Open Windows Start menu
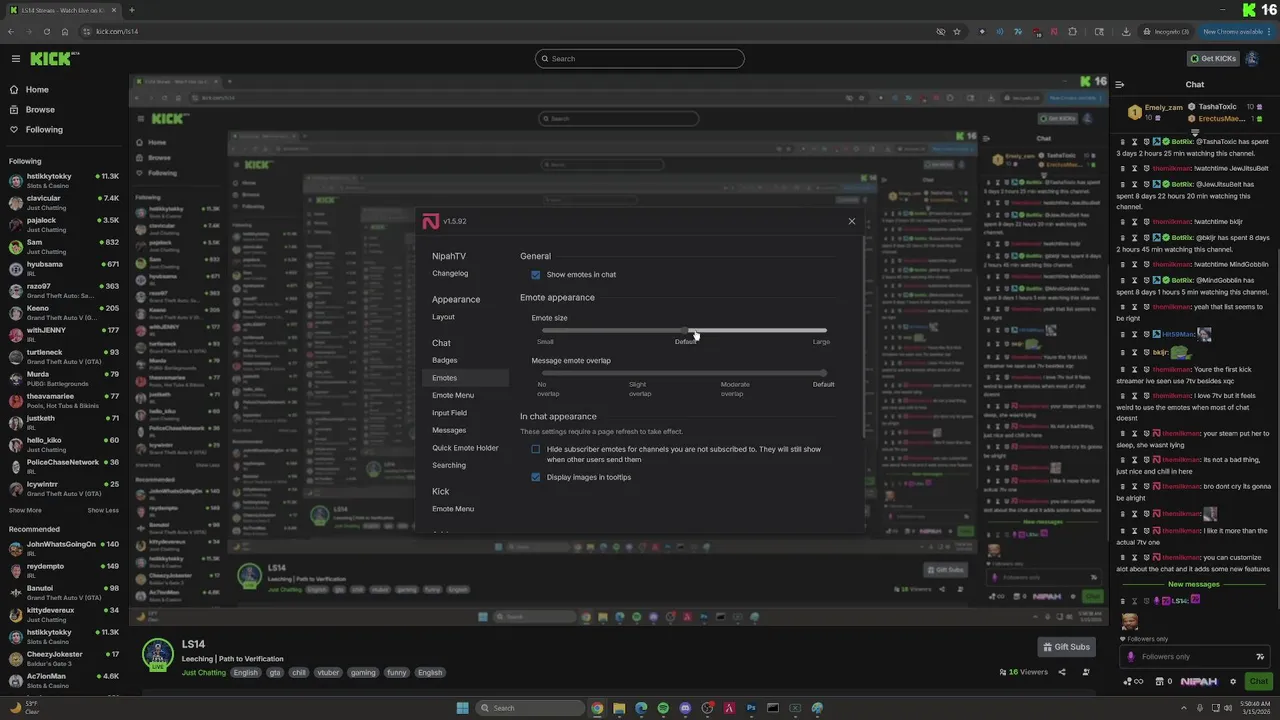The image size is (1280, 720). 462,708
